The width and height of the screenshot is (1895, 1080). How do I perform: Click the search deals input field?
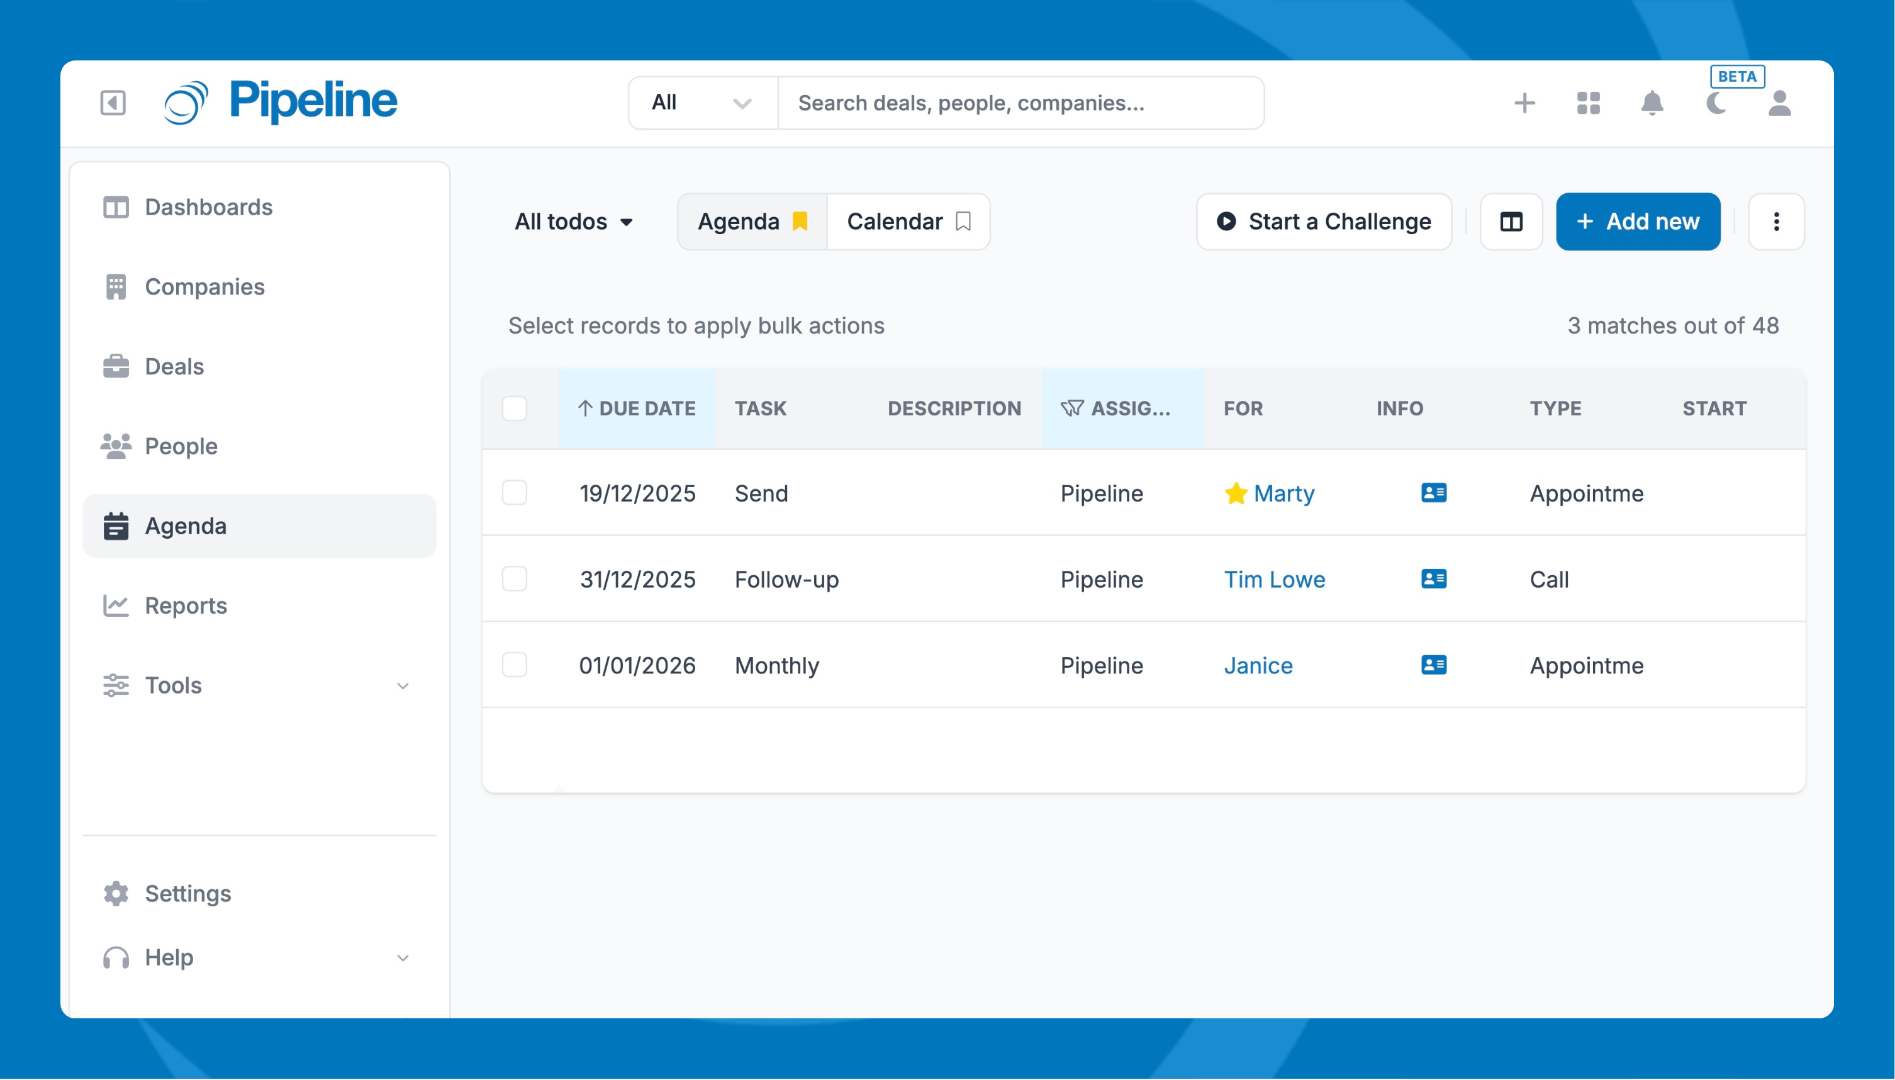(1020, 103)
